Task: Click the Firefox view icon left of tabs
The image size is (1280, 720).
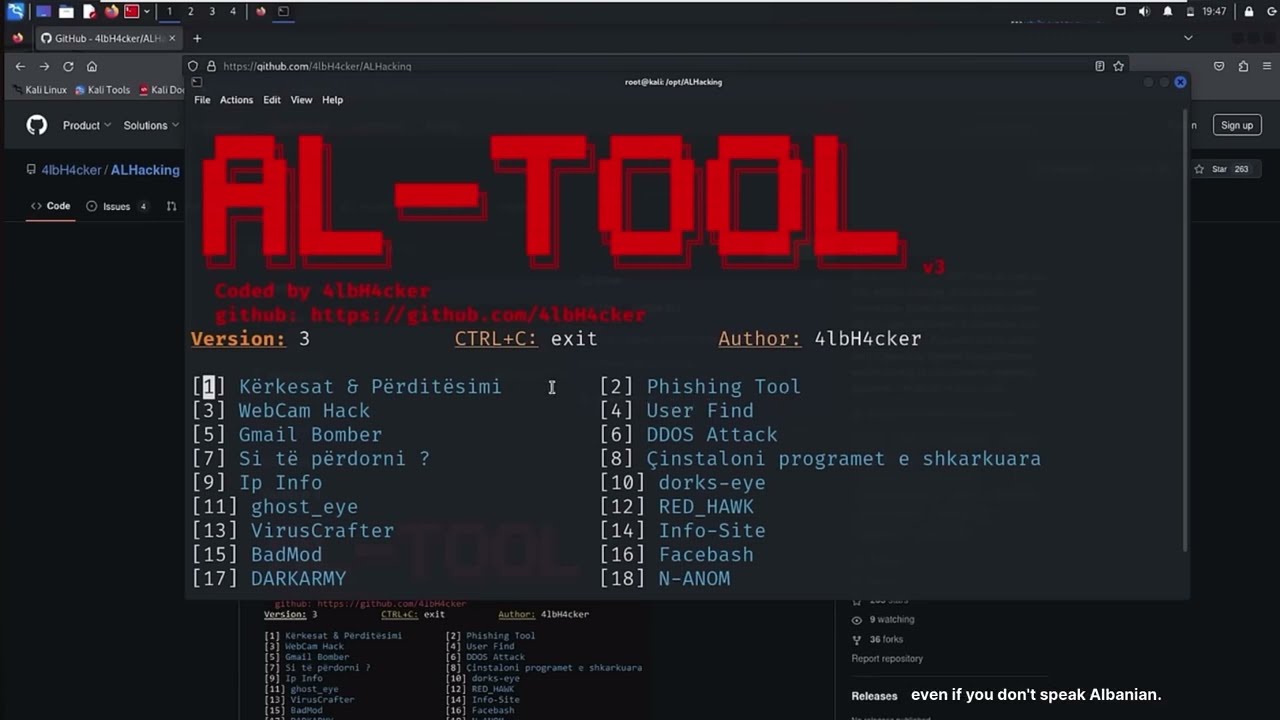Action: [x=17, y=38]
